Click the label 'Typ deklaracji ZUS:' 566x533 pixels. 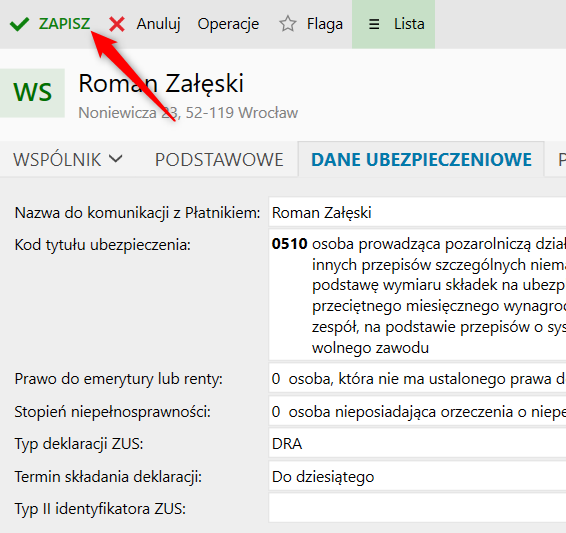(79, 444)
